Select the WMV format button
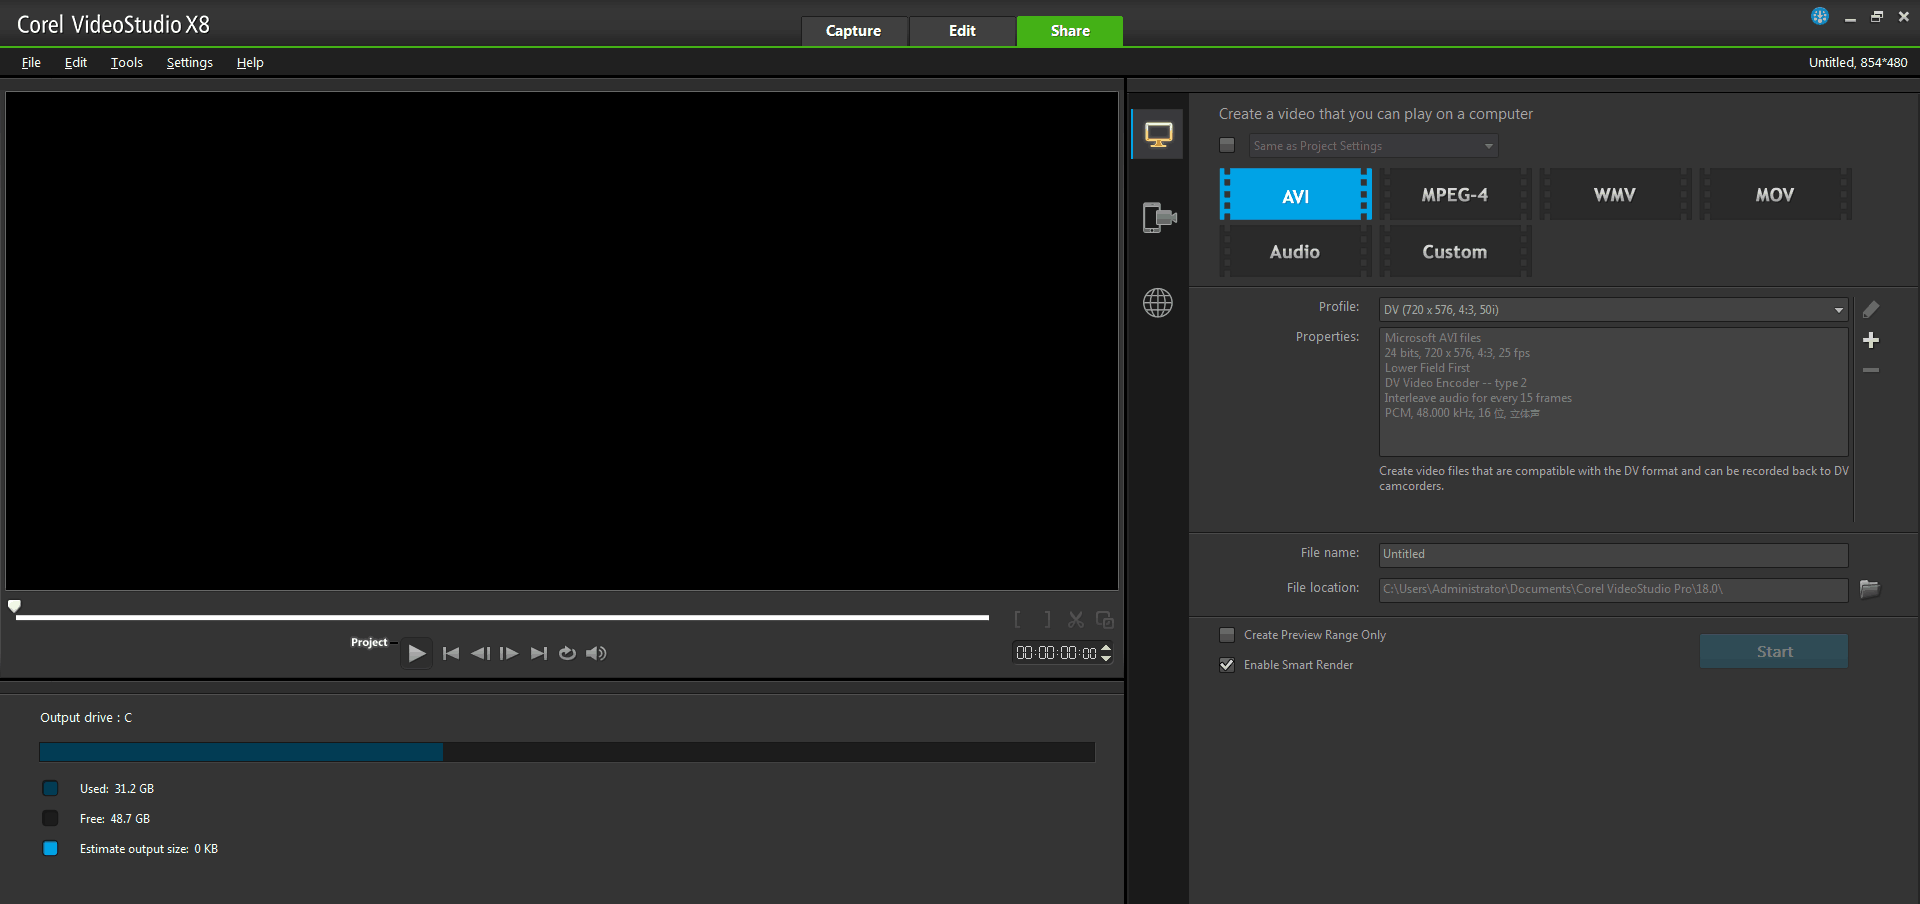This screenshot has width=1920, height=904. tap(1615, 195)
